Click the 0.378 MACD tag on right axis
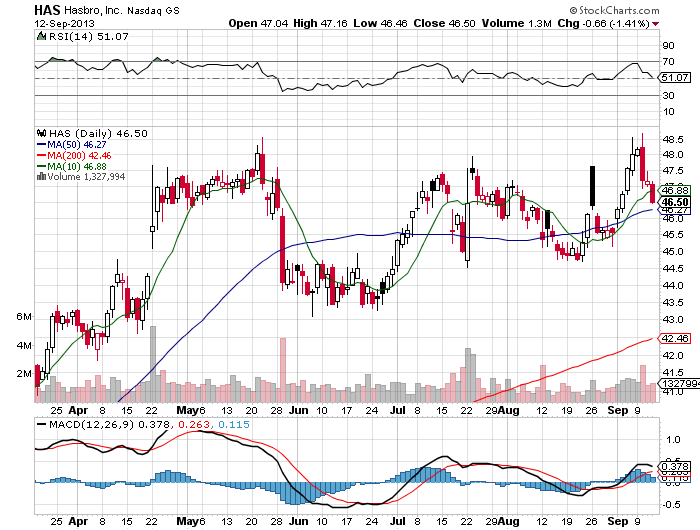 pyautogui.click(x=675, y=467)
